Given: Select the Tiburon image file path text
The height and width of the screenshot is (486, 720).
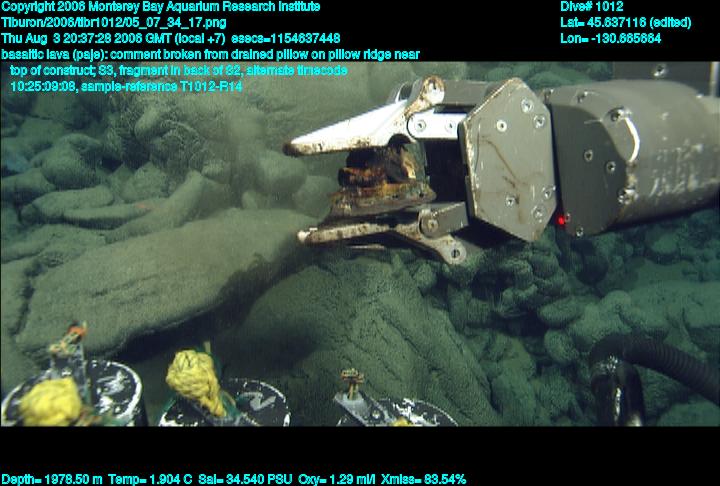Looking at the screenshot, I should (x=114, y=23).
